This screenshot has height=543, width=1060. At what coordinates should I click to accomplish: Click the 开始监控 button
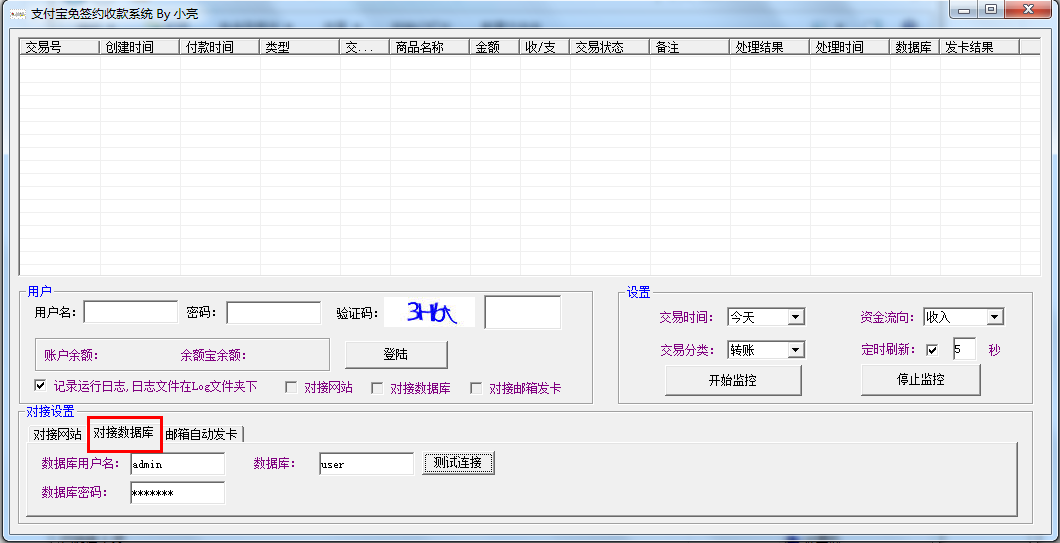(733, 380)
